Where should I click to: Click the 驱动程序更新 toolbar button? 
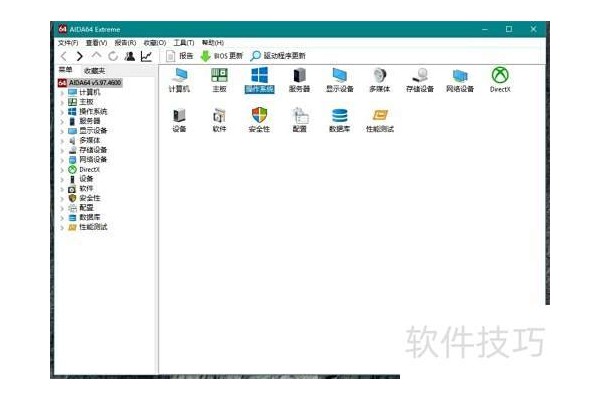coord(277,56)
